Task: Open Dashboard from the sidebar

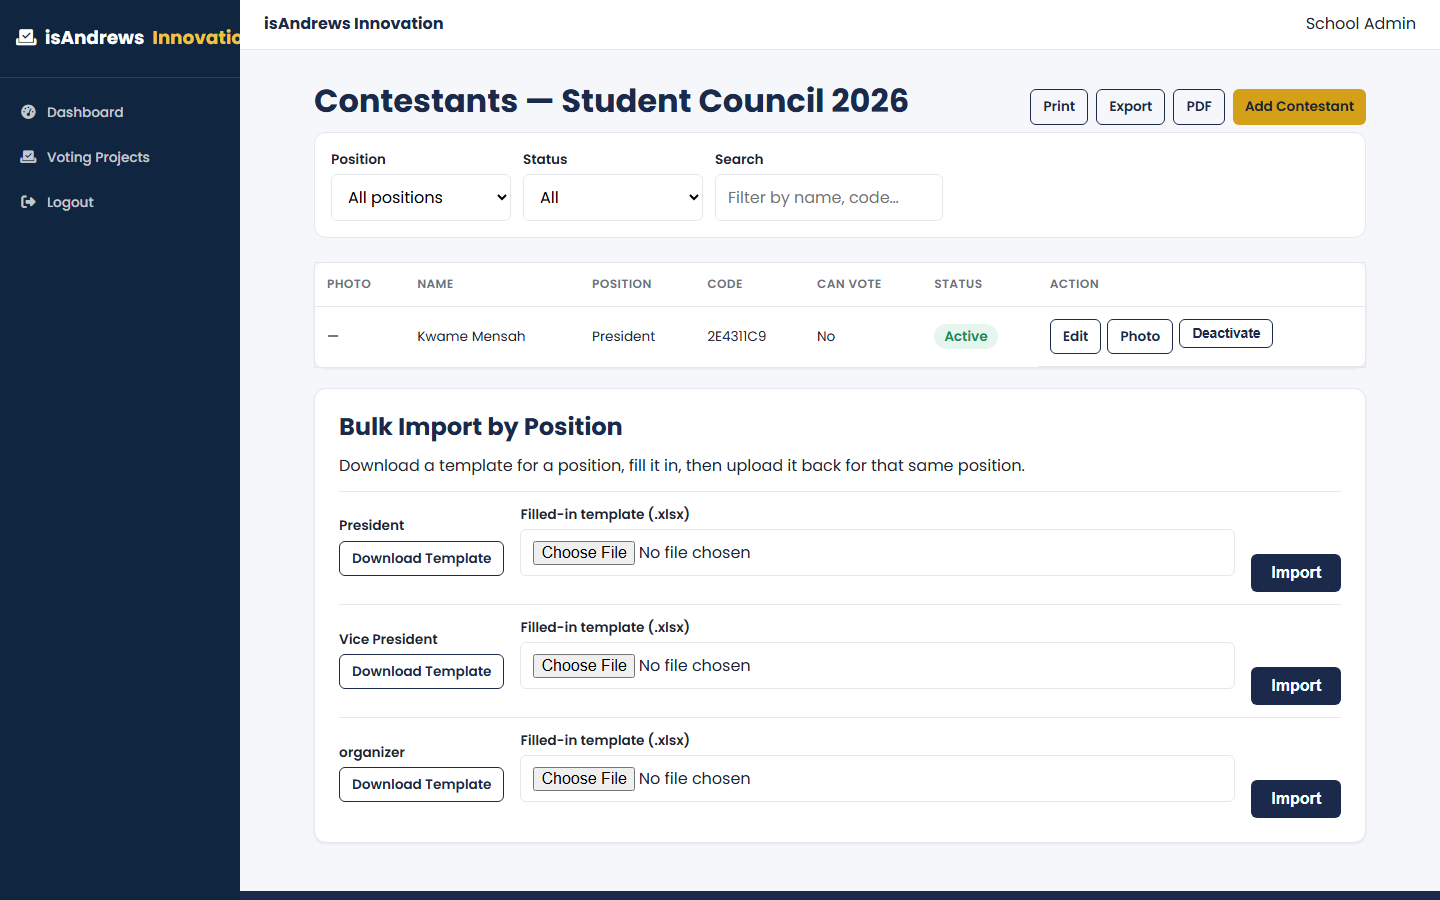Action: tap(85, 112)
